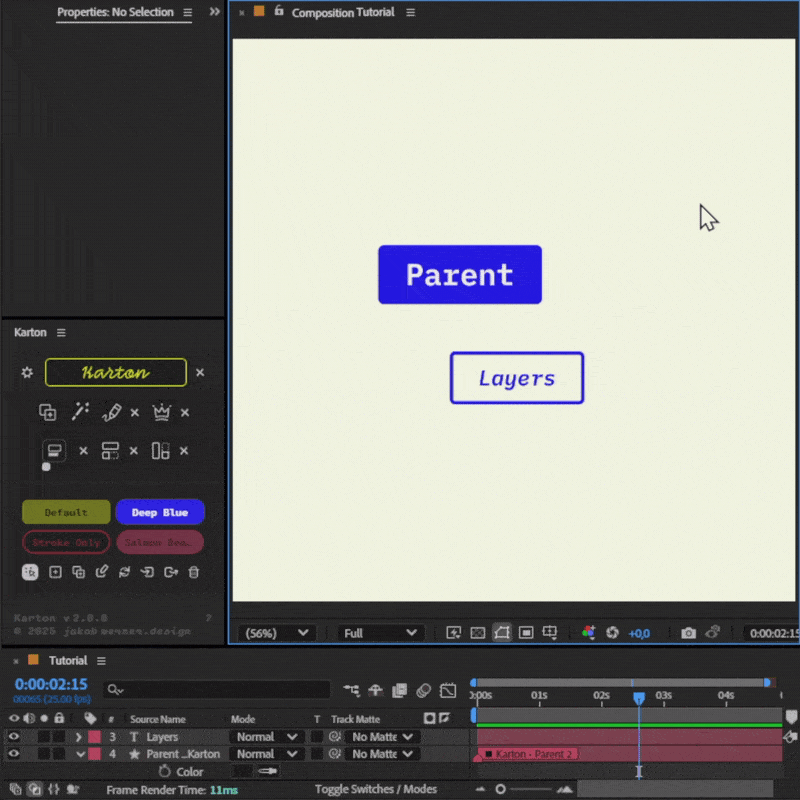Click Toggle Switches / Modes
Screen dimensions: 800x800
(x=376, y=790)
